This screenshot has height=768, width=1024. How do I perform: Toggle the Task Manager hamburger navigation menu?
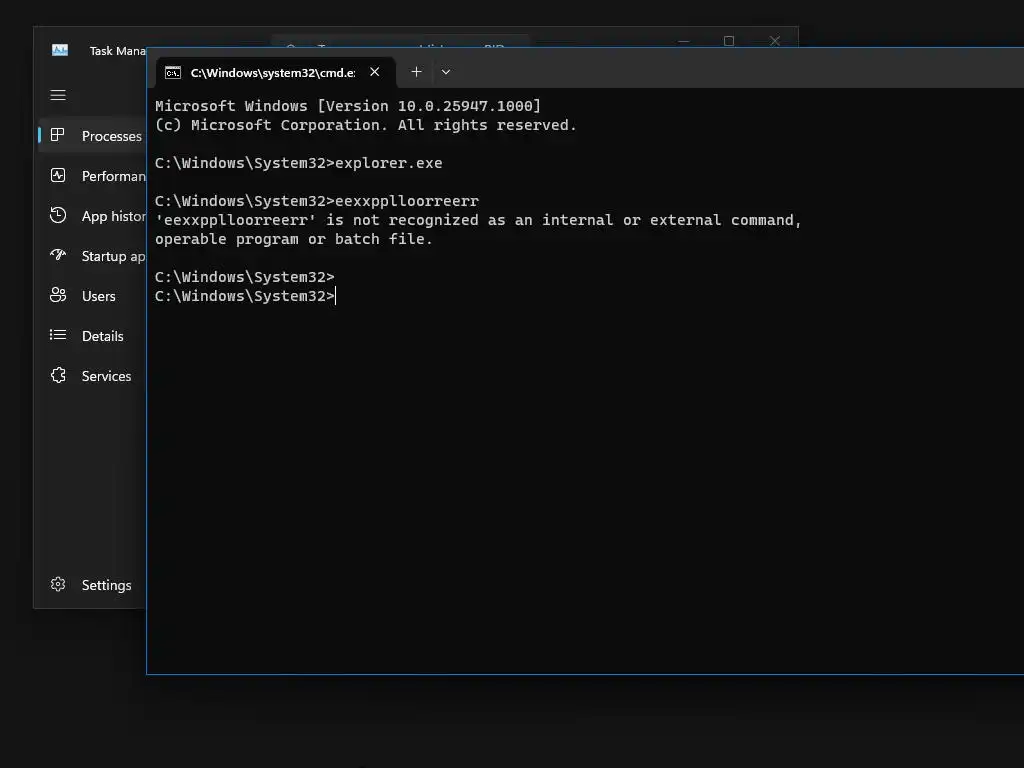click(57, 95)
